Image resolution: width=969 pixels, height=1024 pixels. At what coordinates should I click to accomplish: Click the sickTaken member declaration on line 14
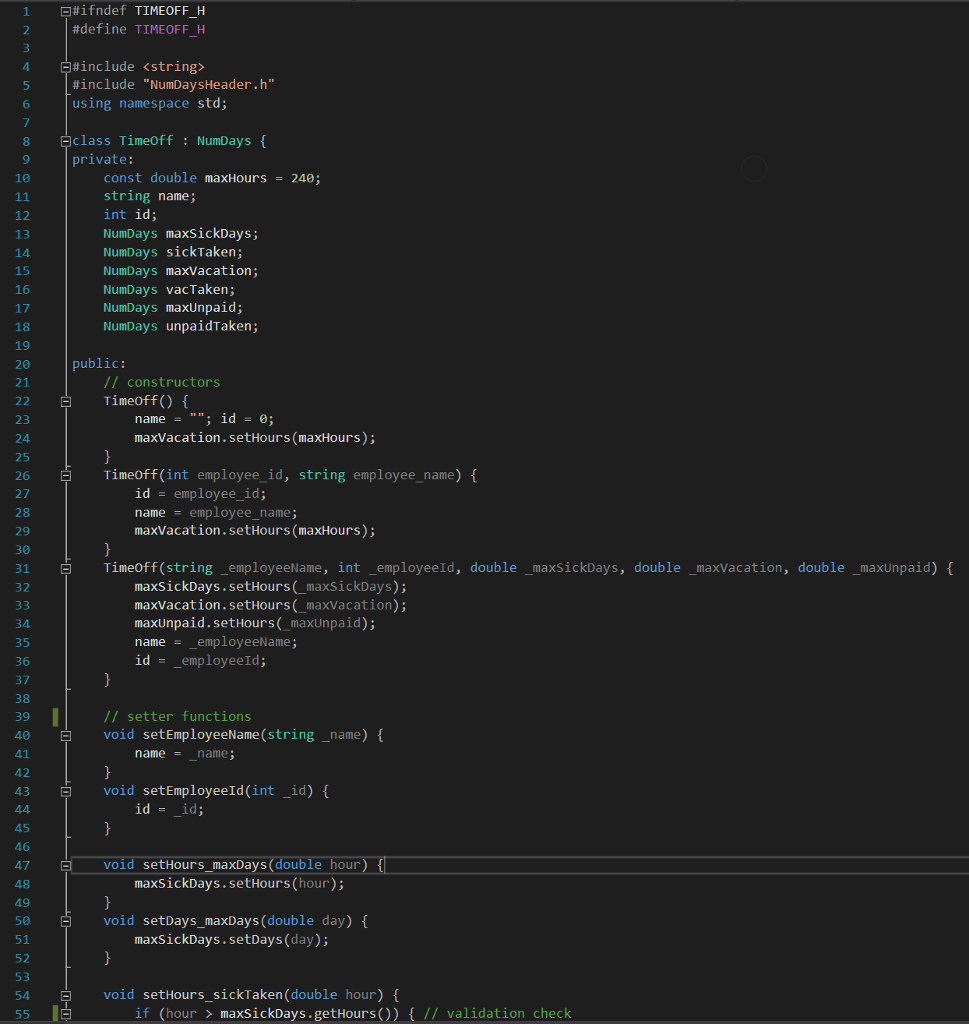[173, 252]
